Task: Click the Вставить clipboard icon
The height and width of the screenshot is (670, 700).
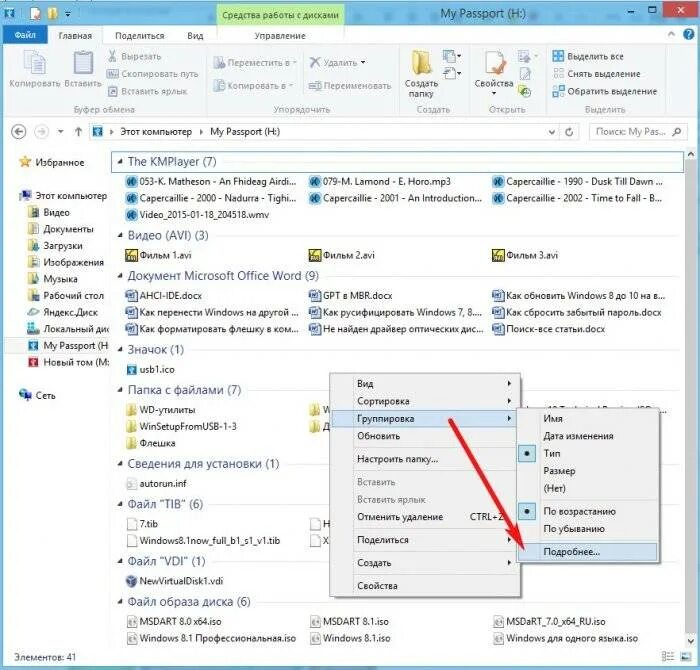Action: pos(83,63)
